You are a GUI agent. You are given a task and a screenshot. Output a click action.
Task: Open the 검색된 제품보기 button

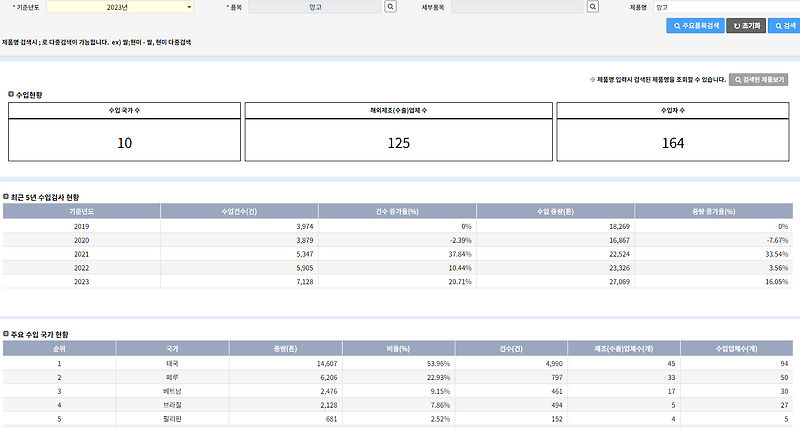pyautogui.click(x=758, y=80)
